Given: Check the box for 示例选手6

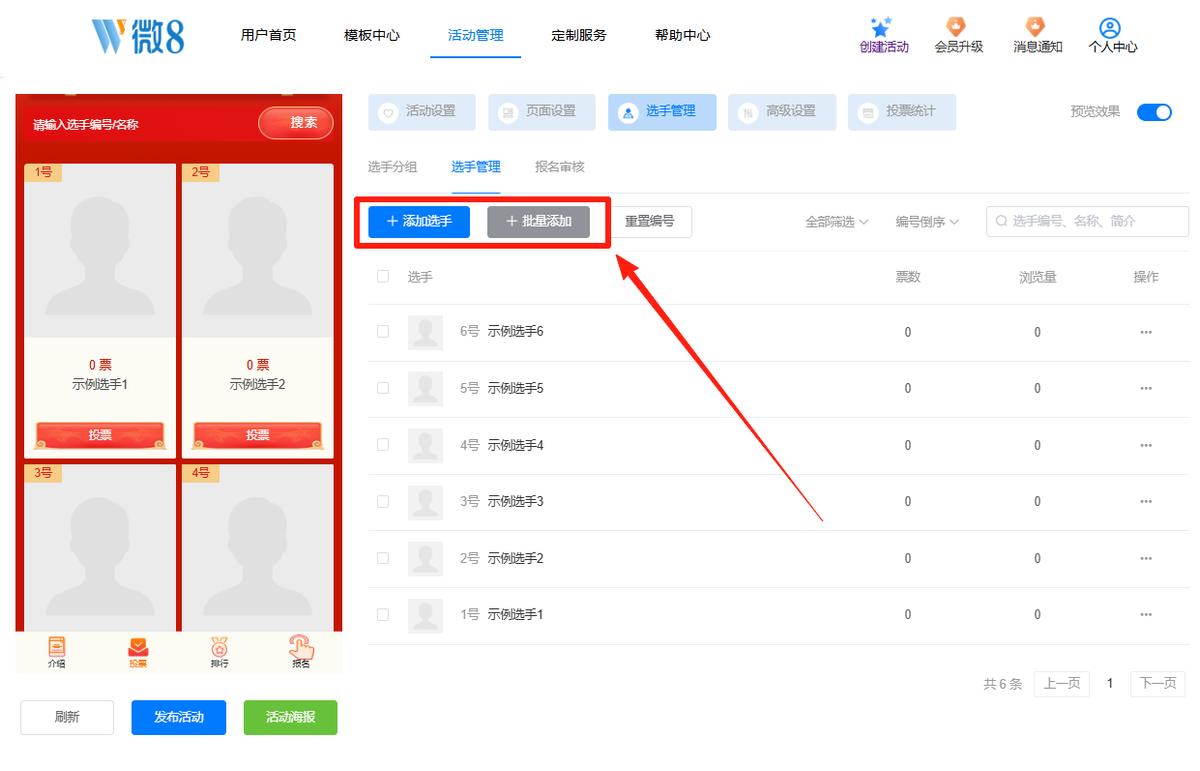Looking at the screenshot, I should pos(383,332).
